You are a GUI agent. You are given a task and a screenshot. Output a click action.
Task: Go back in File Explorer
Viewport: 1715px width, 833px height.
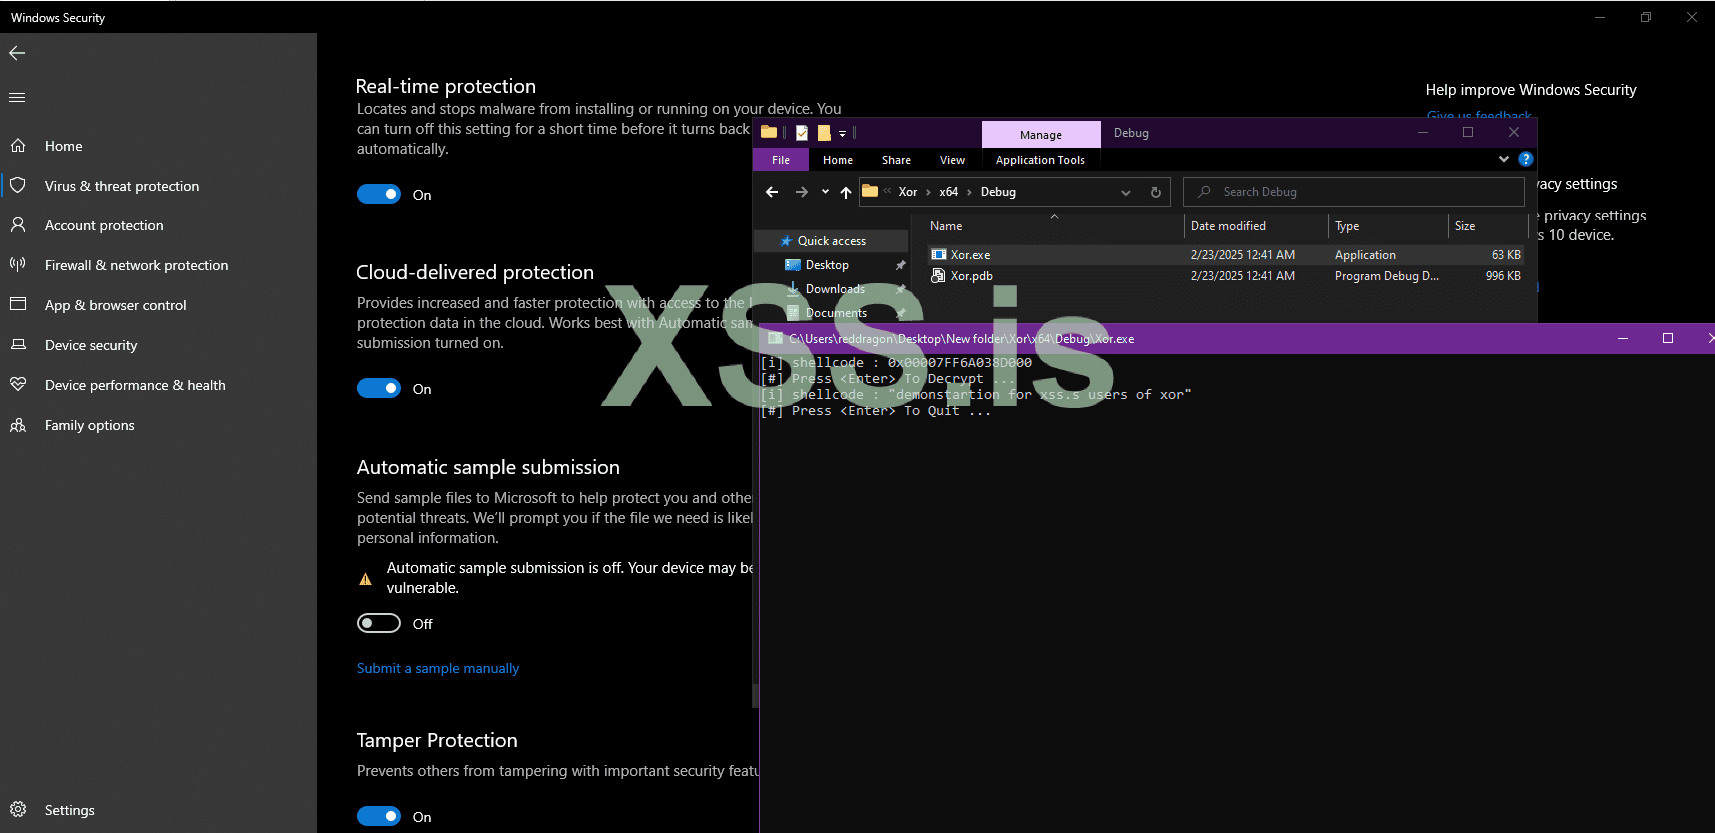(772, 192)
